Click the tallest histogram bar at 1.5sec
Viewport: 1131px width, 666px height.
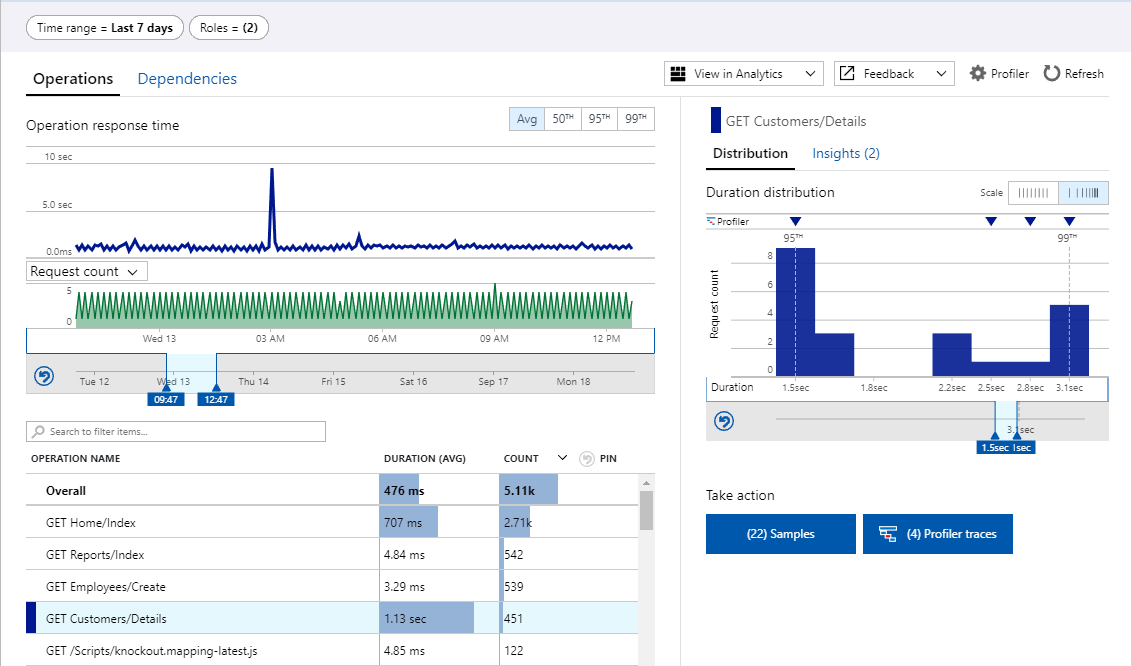point(796,312)
